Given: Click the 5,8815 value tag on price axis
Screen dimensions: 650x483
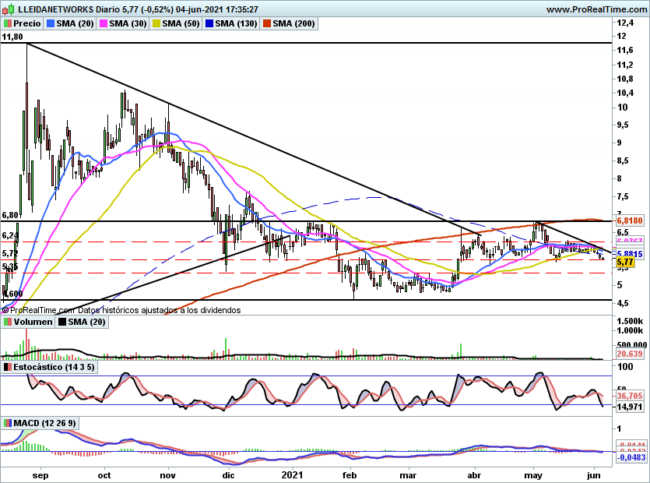Looking at the screenshot, I should (x=630, y=254).
